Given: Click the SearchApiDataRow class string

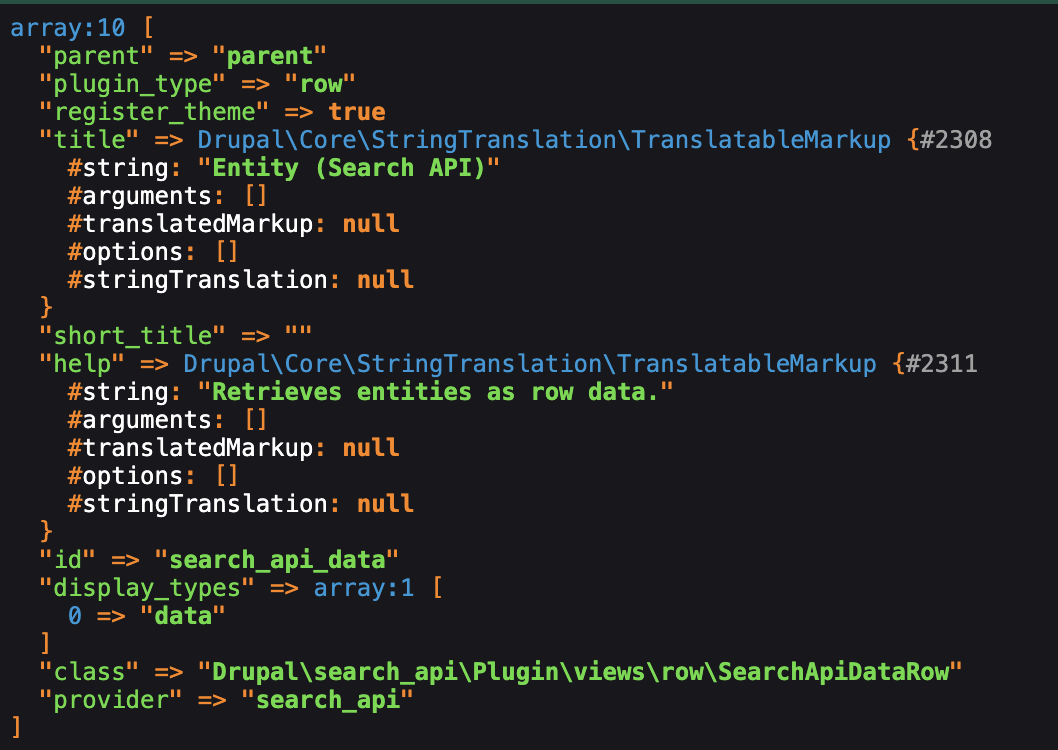Looking at the screenshot, I should 579,672.
